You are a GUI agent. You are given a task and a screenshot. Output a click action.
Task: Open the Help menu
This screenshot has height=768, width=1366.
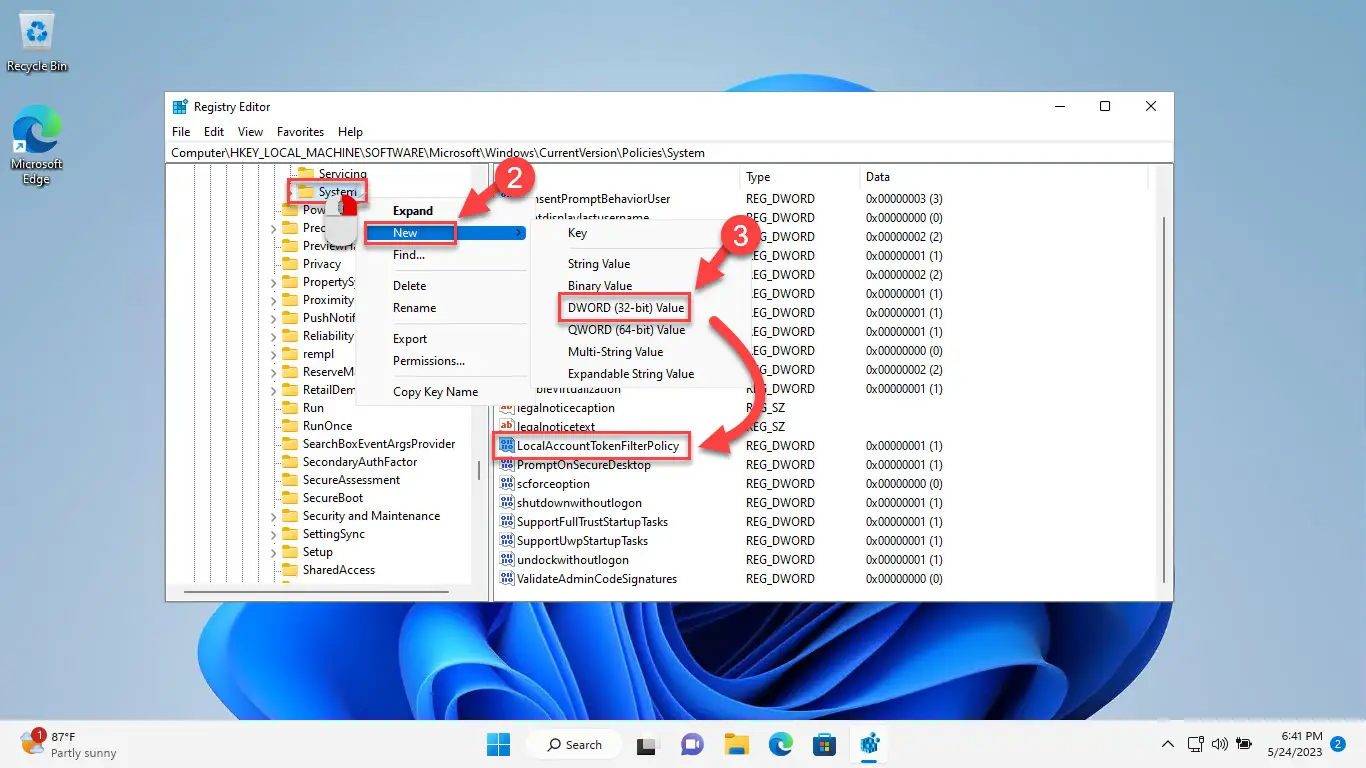[350, 132]
